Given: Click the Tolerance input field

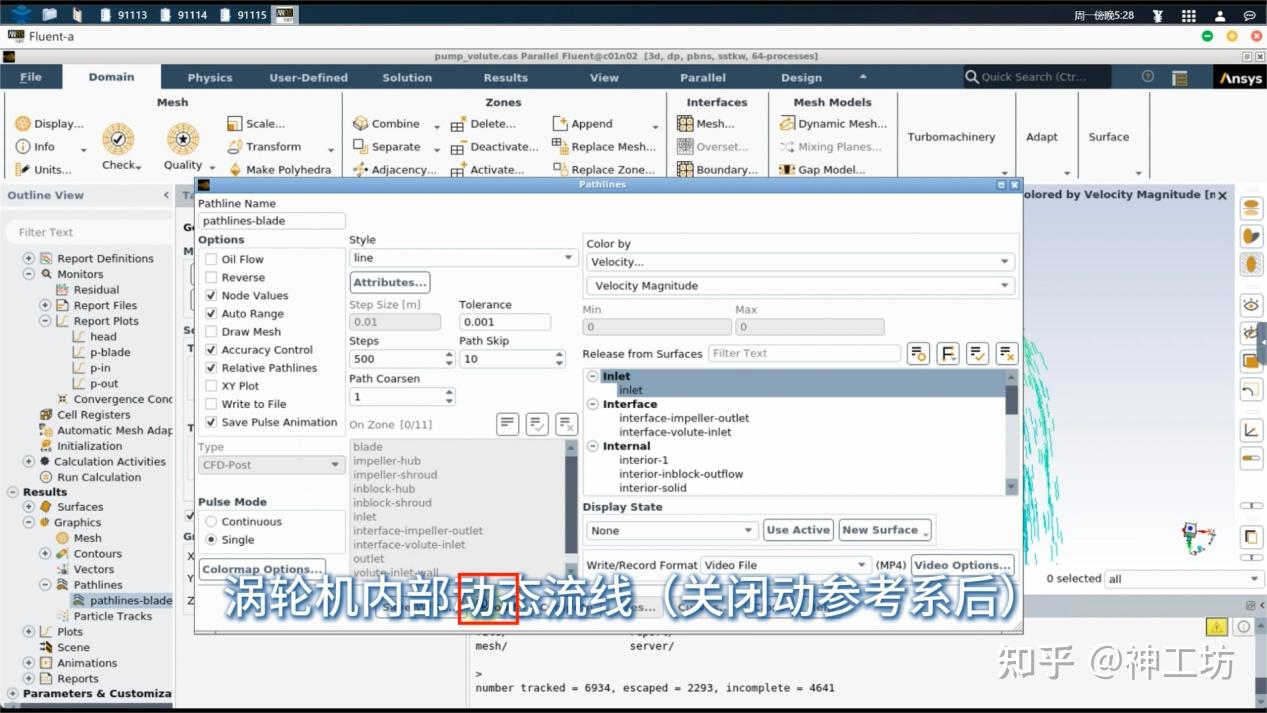Looking at the screenshot, I should pos(505,322).
